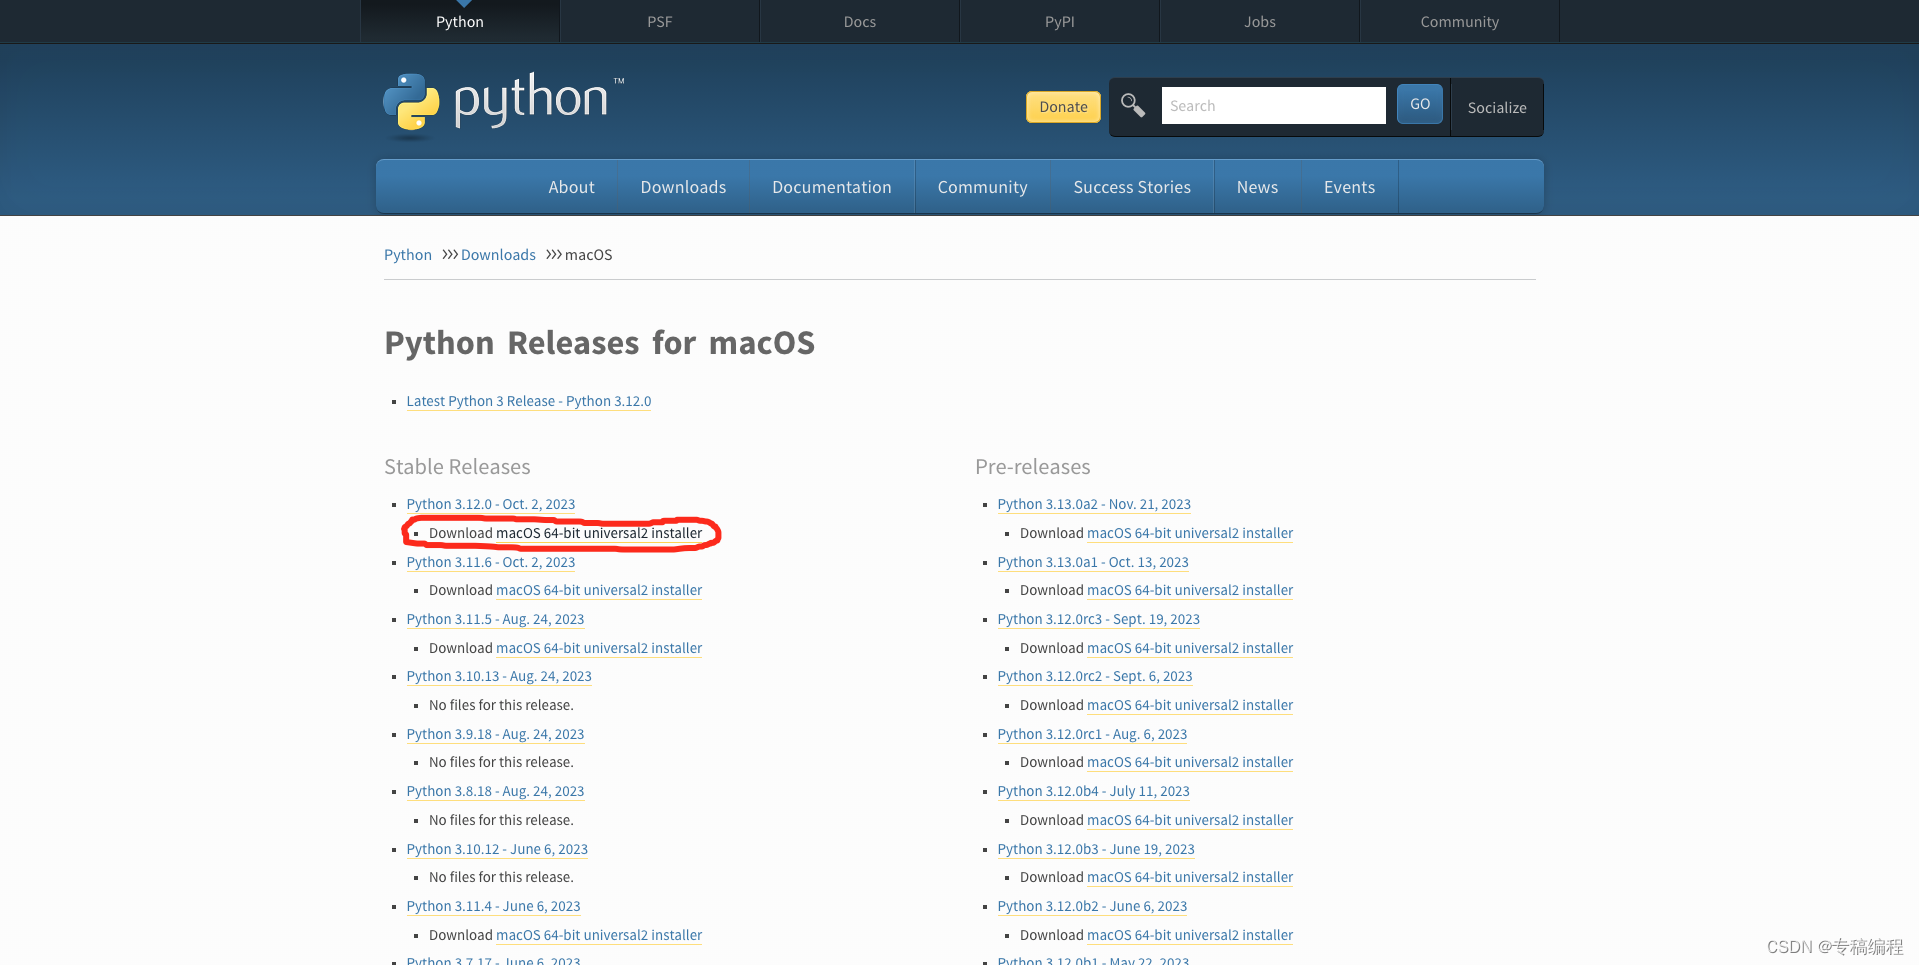Download installer under Python 3.13.0a1

pos(1190,590)
